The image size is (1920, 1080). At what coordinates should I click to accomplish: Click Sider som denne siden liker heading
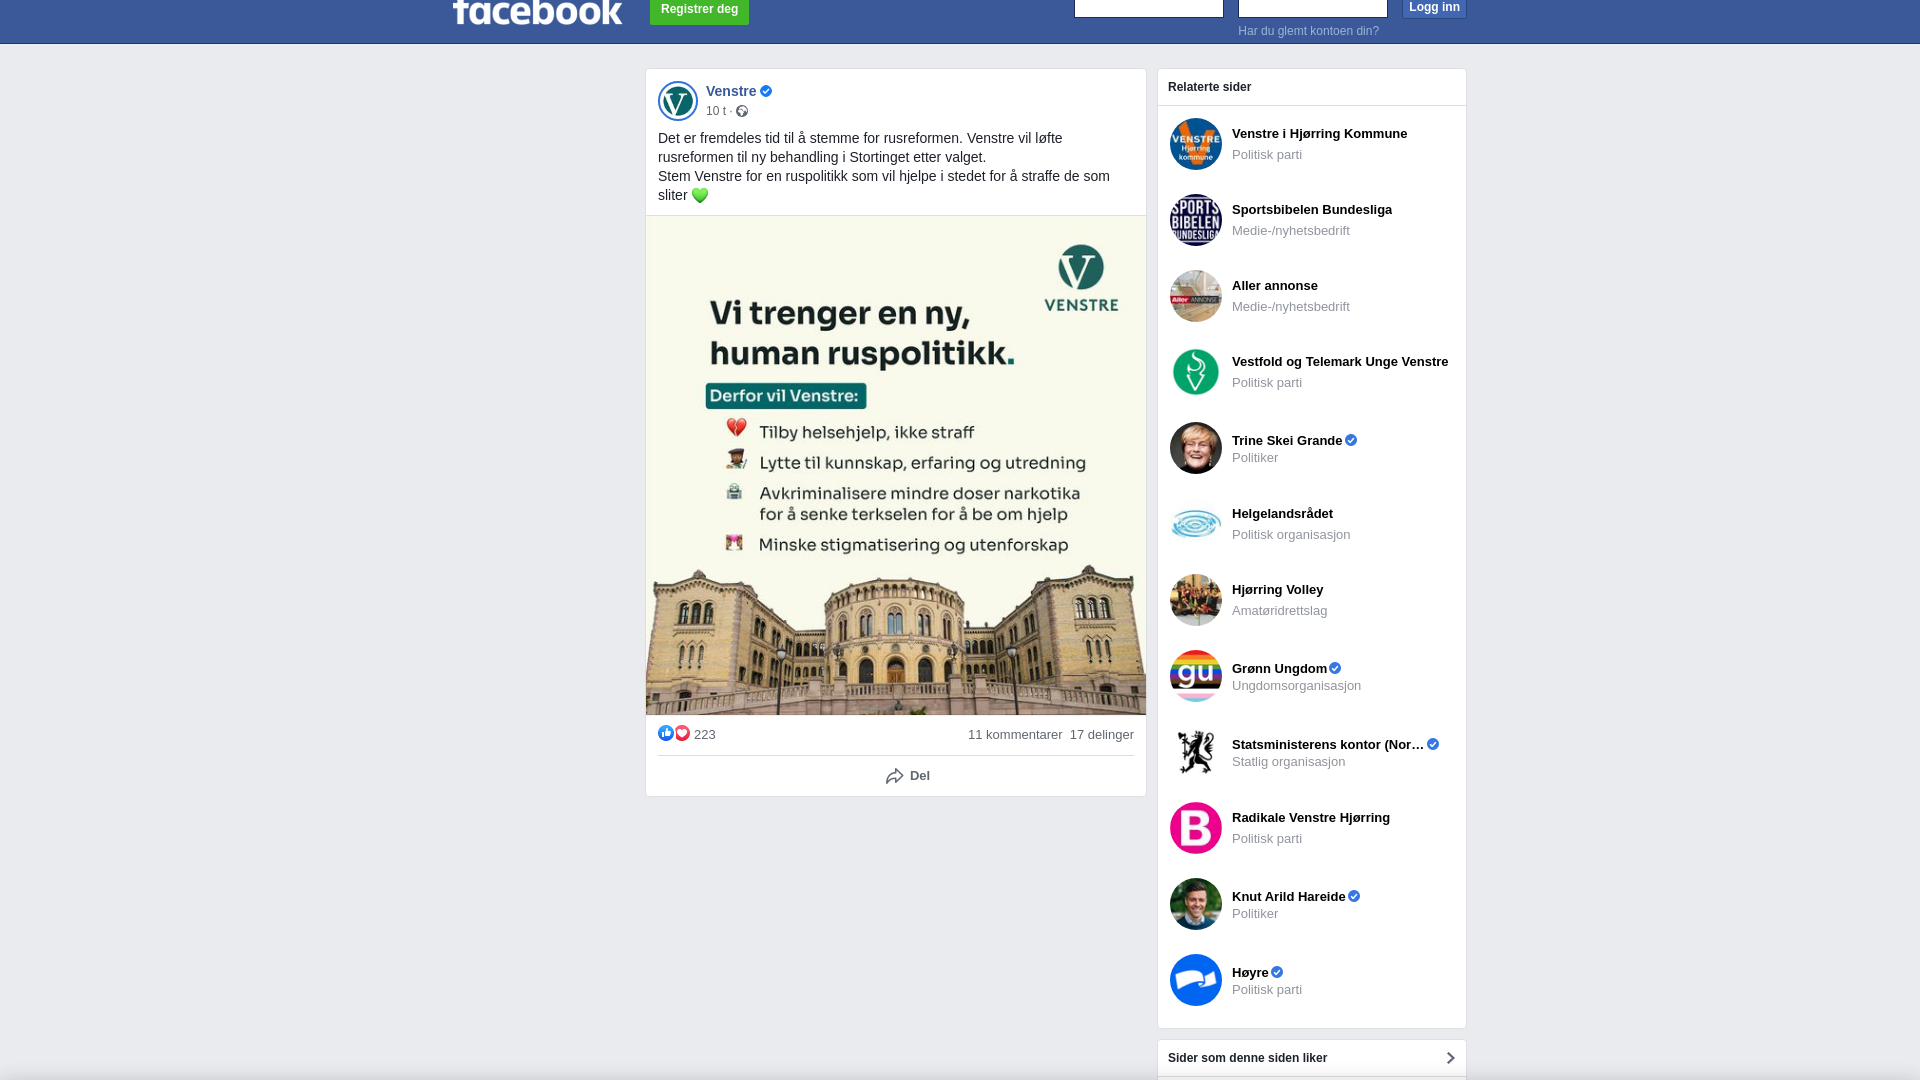[1247, 1058]
